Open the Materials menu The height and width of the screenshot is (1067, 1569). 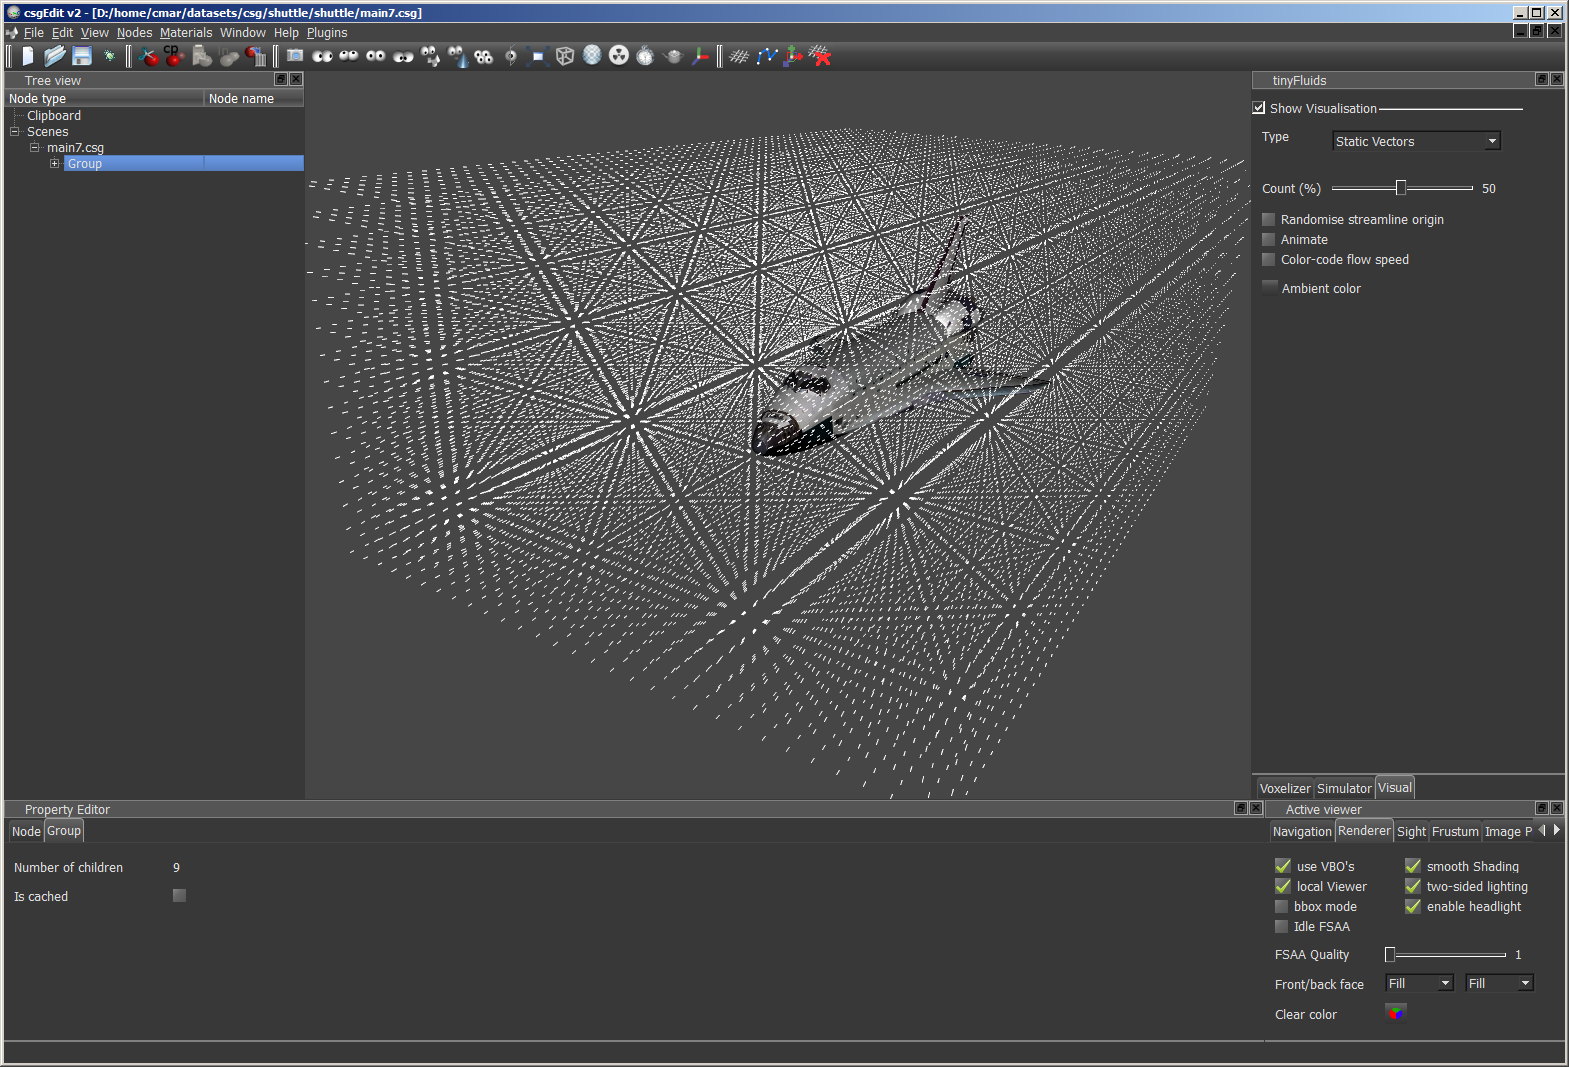coord(186,33)
